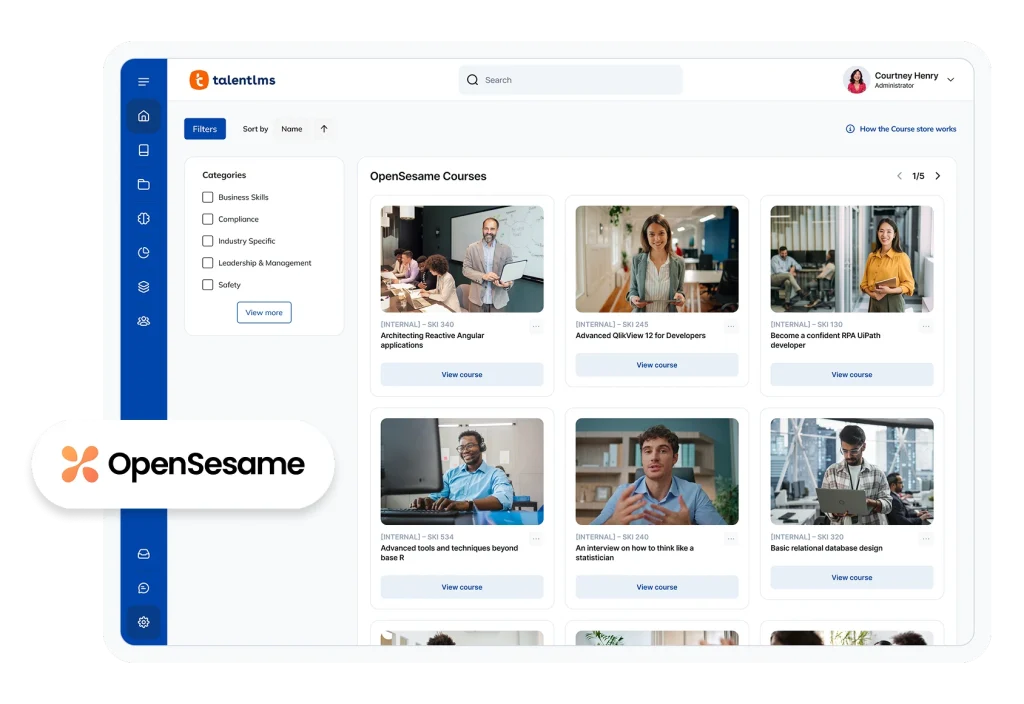Open the users group icon in sidebar
This screenshot has width=1024, height=704.
click(143, 321)
